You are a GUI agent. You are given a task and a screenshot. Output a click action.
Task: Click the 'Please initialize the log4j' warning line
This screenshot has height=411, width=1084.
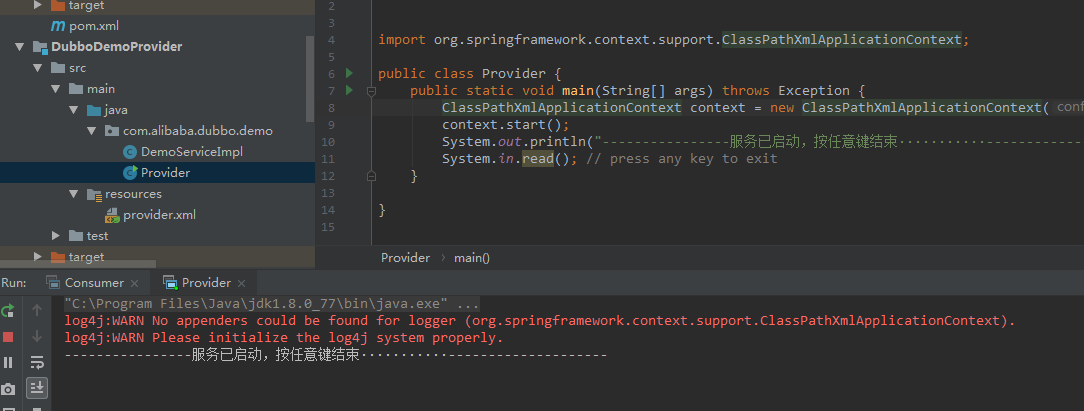coord(284,338)
